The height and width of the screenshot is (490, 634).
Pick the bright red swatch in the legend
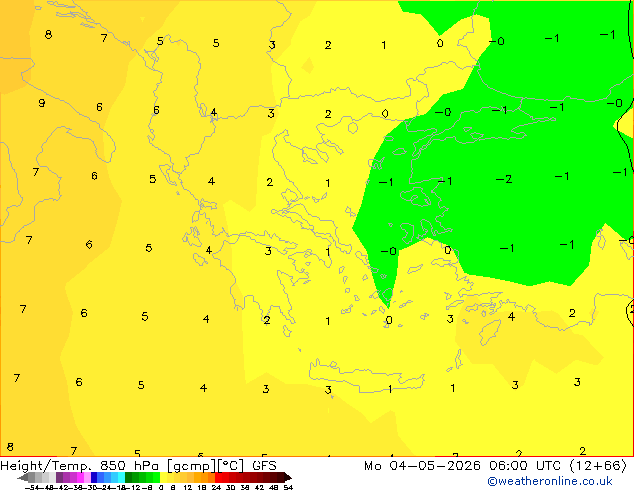[218, 477]
